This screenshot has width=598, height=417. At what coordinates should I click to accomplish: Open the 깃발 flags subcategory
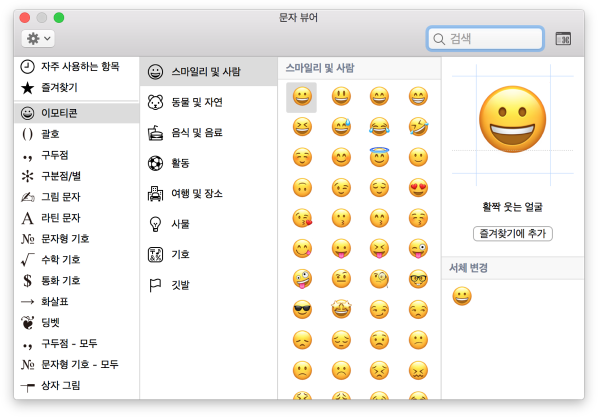pyautogui.click(x=208, y=285)
